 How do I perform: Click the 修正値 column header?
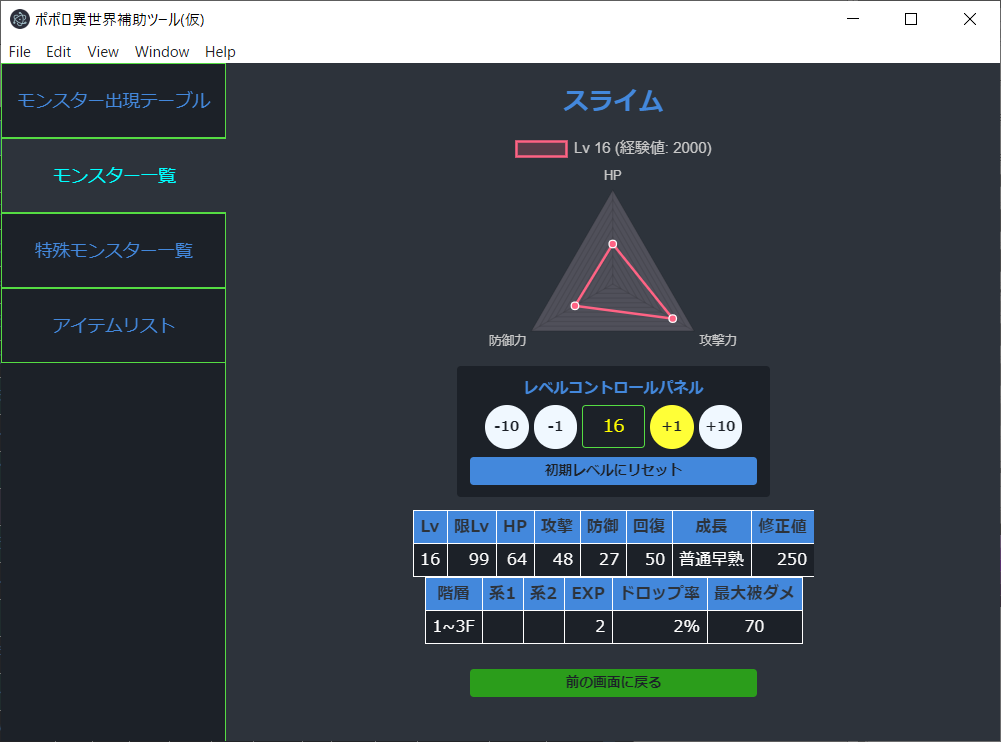[783, 526]
